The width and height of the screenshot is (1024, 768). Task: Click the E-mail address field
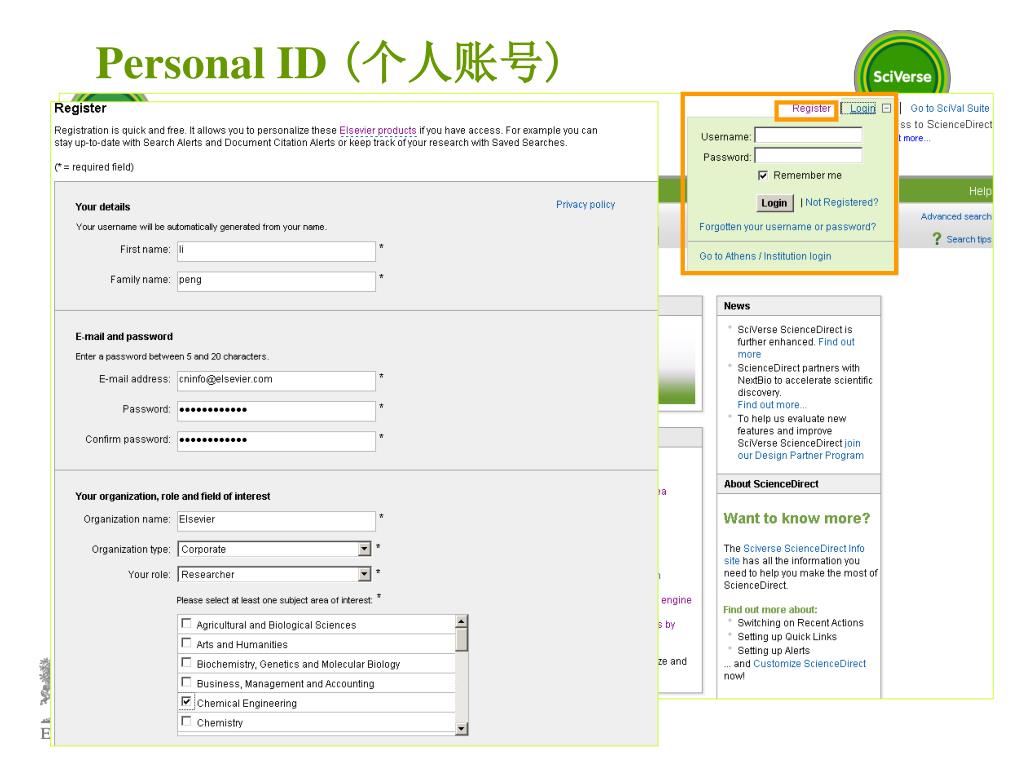click(276, 380)
